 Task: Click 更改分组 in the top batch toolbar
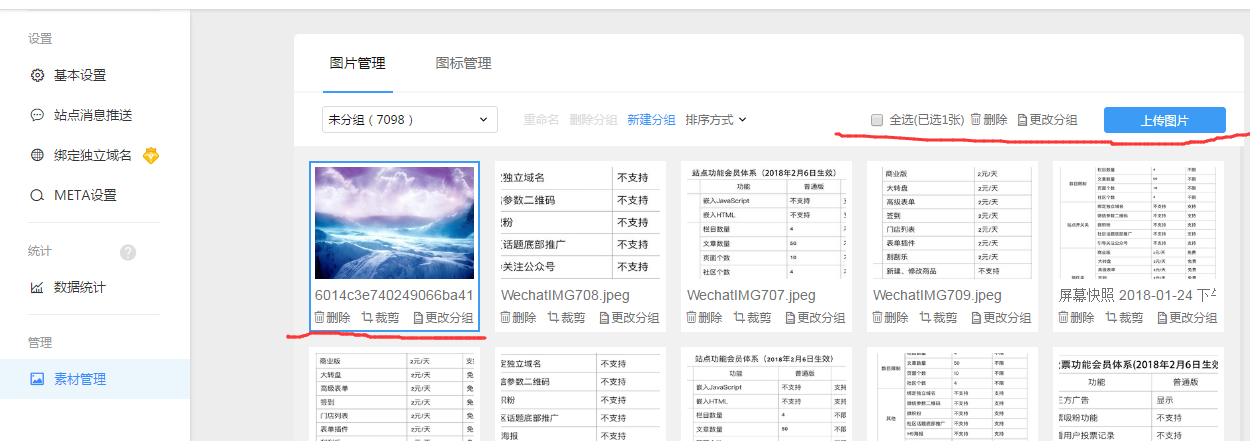[x=1047, y=120]
